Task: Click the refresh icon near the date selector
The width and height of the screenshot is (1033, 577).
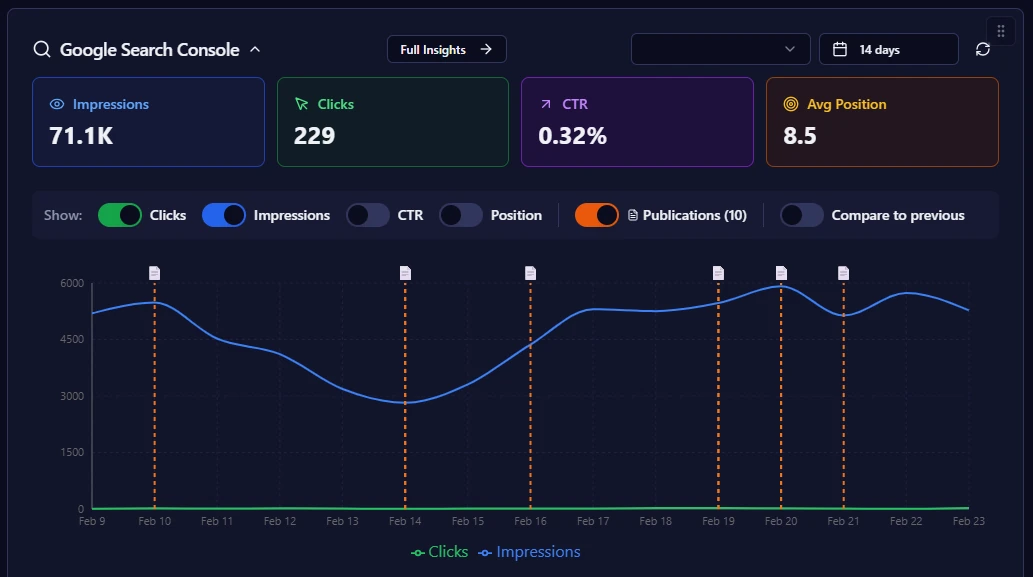Action: [983, 47]
